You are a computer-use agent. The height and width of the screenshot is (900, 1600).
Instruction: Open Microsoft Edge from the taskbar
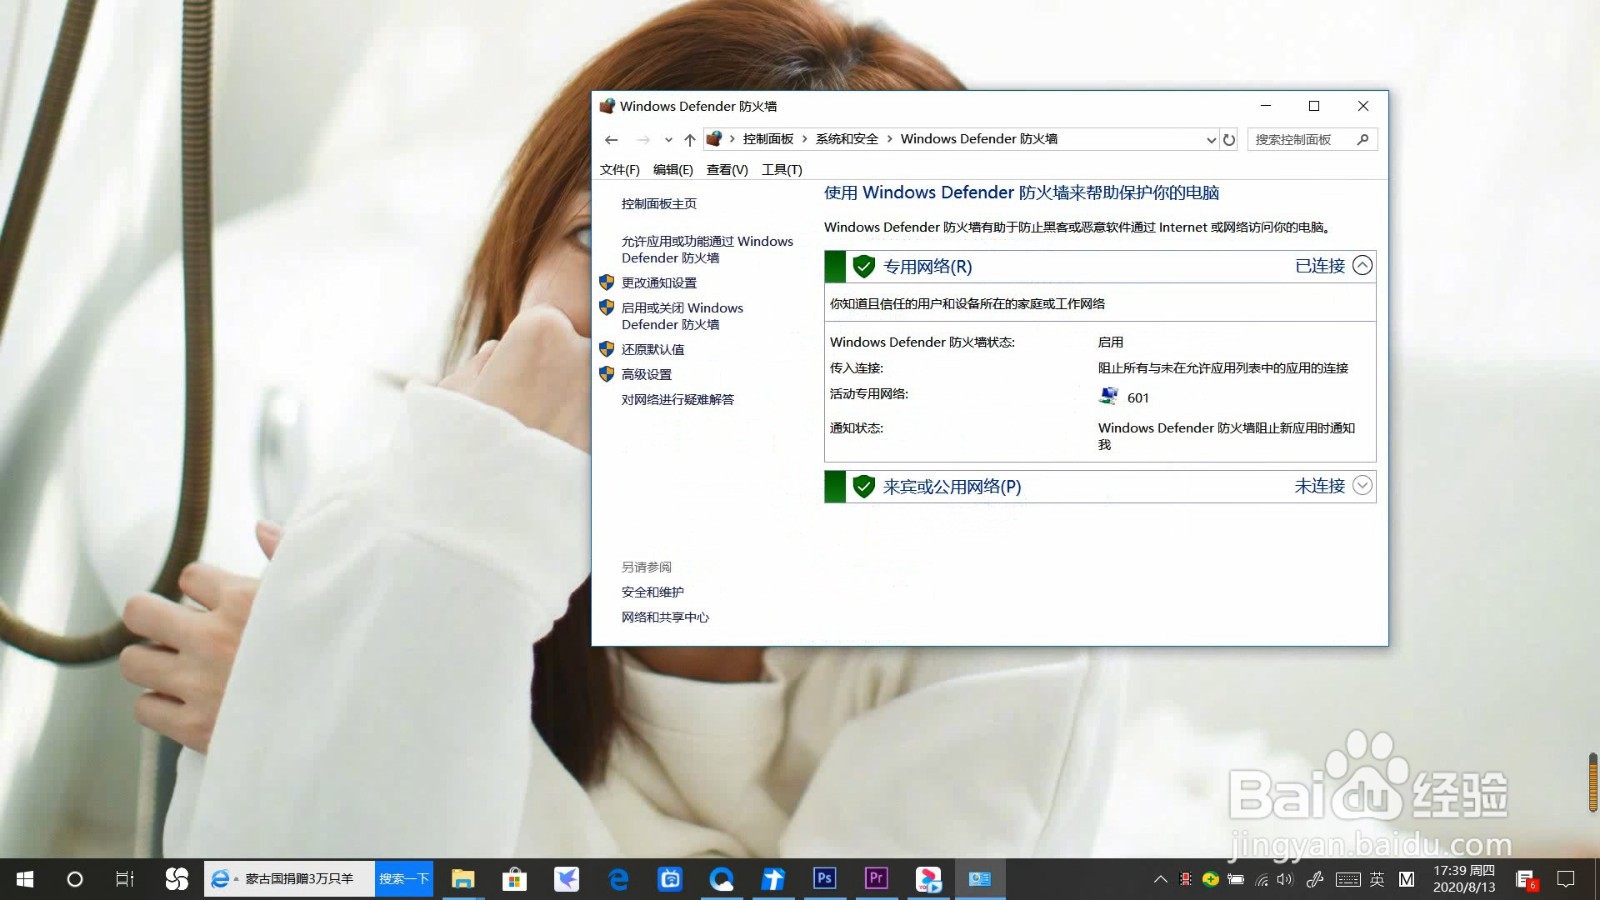618,879
